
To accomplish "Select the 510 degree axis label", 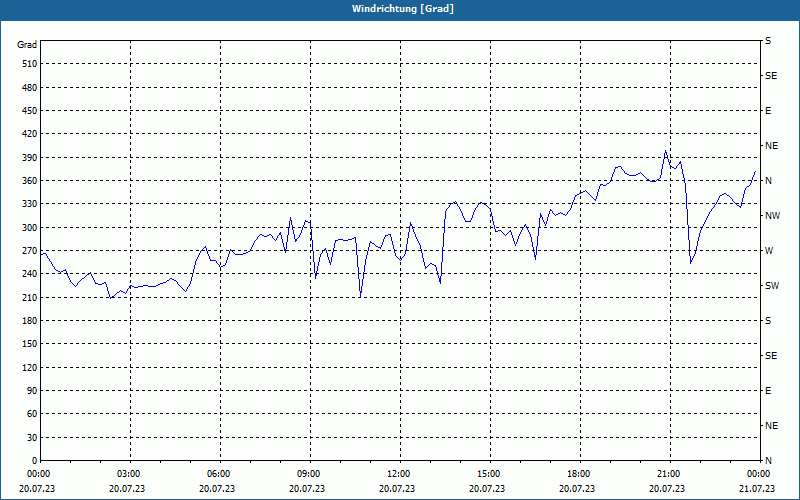I will [x=29, y=64].
